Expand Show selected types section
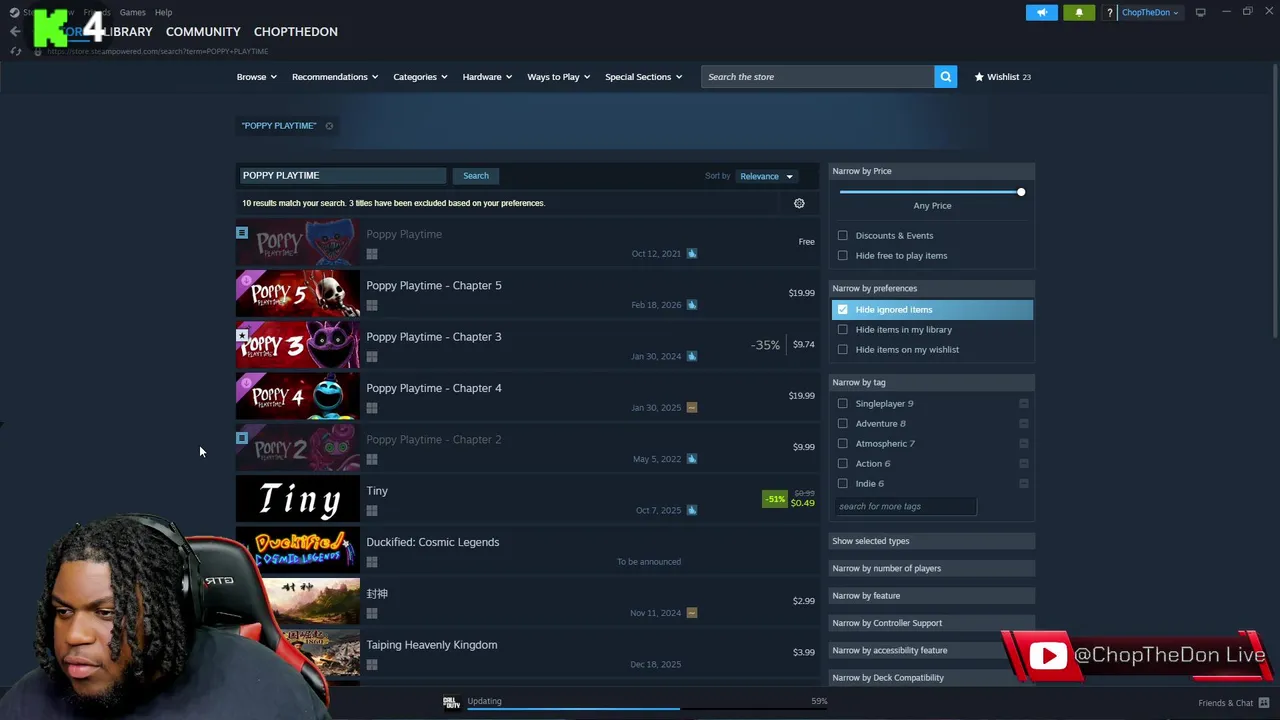The image size is (1280, 720). (x=932, y=541)
